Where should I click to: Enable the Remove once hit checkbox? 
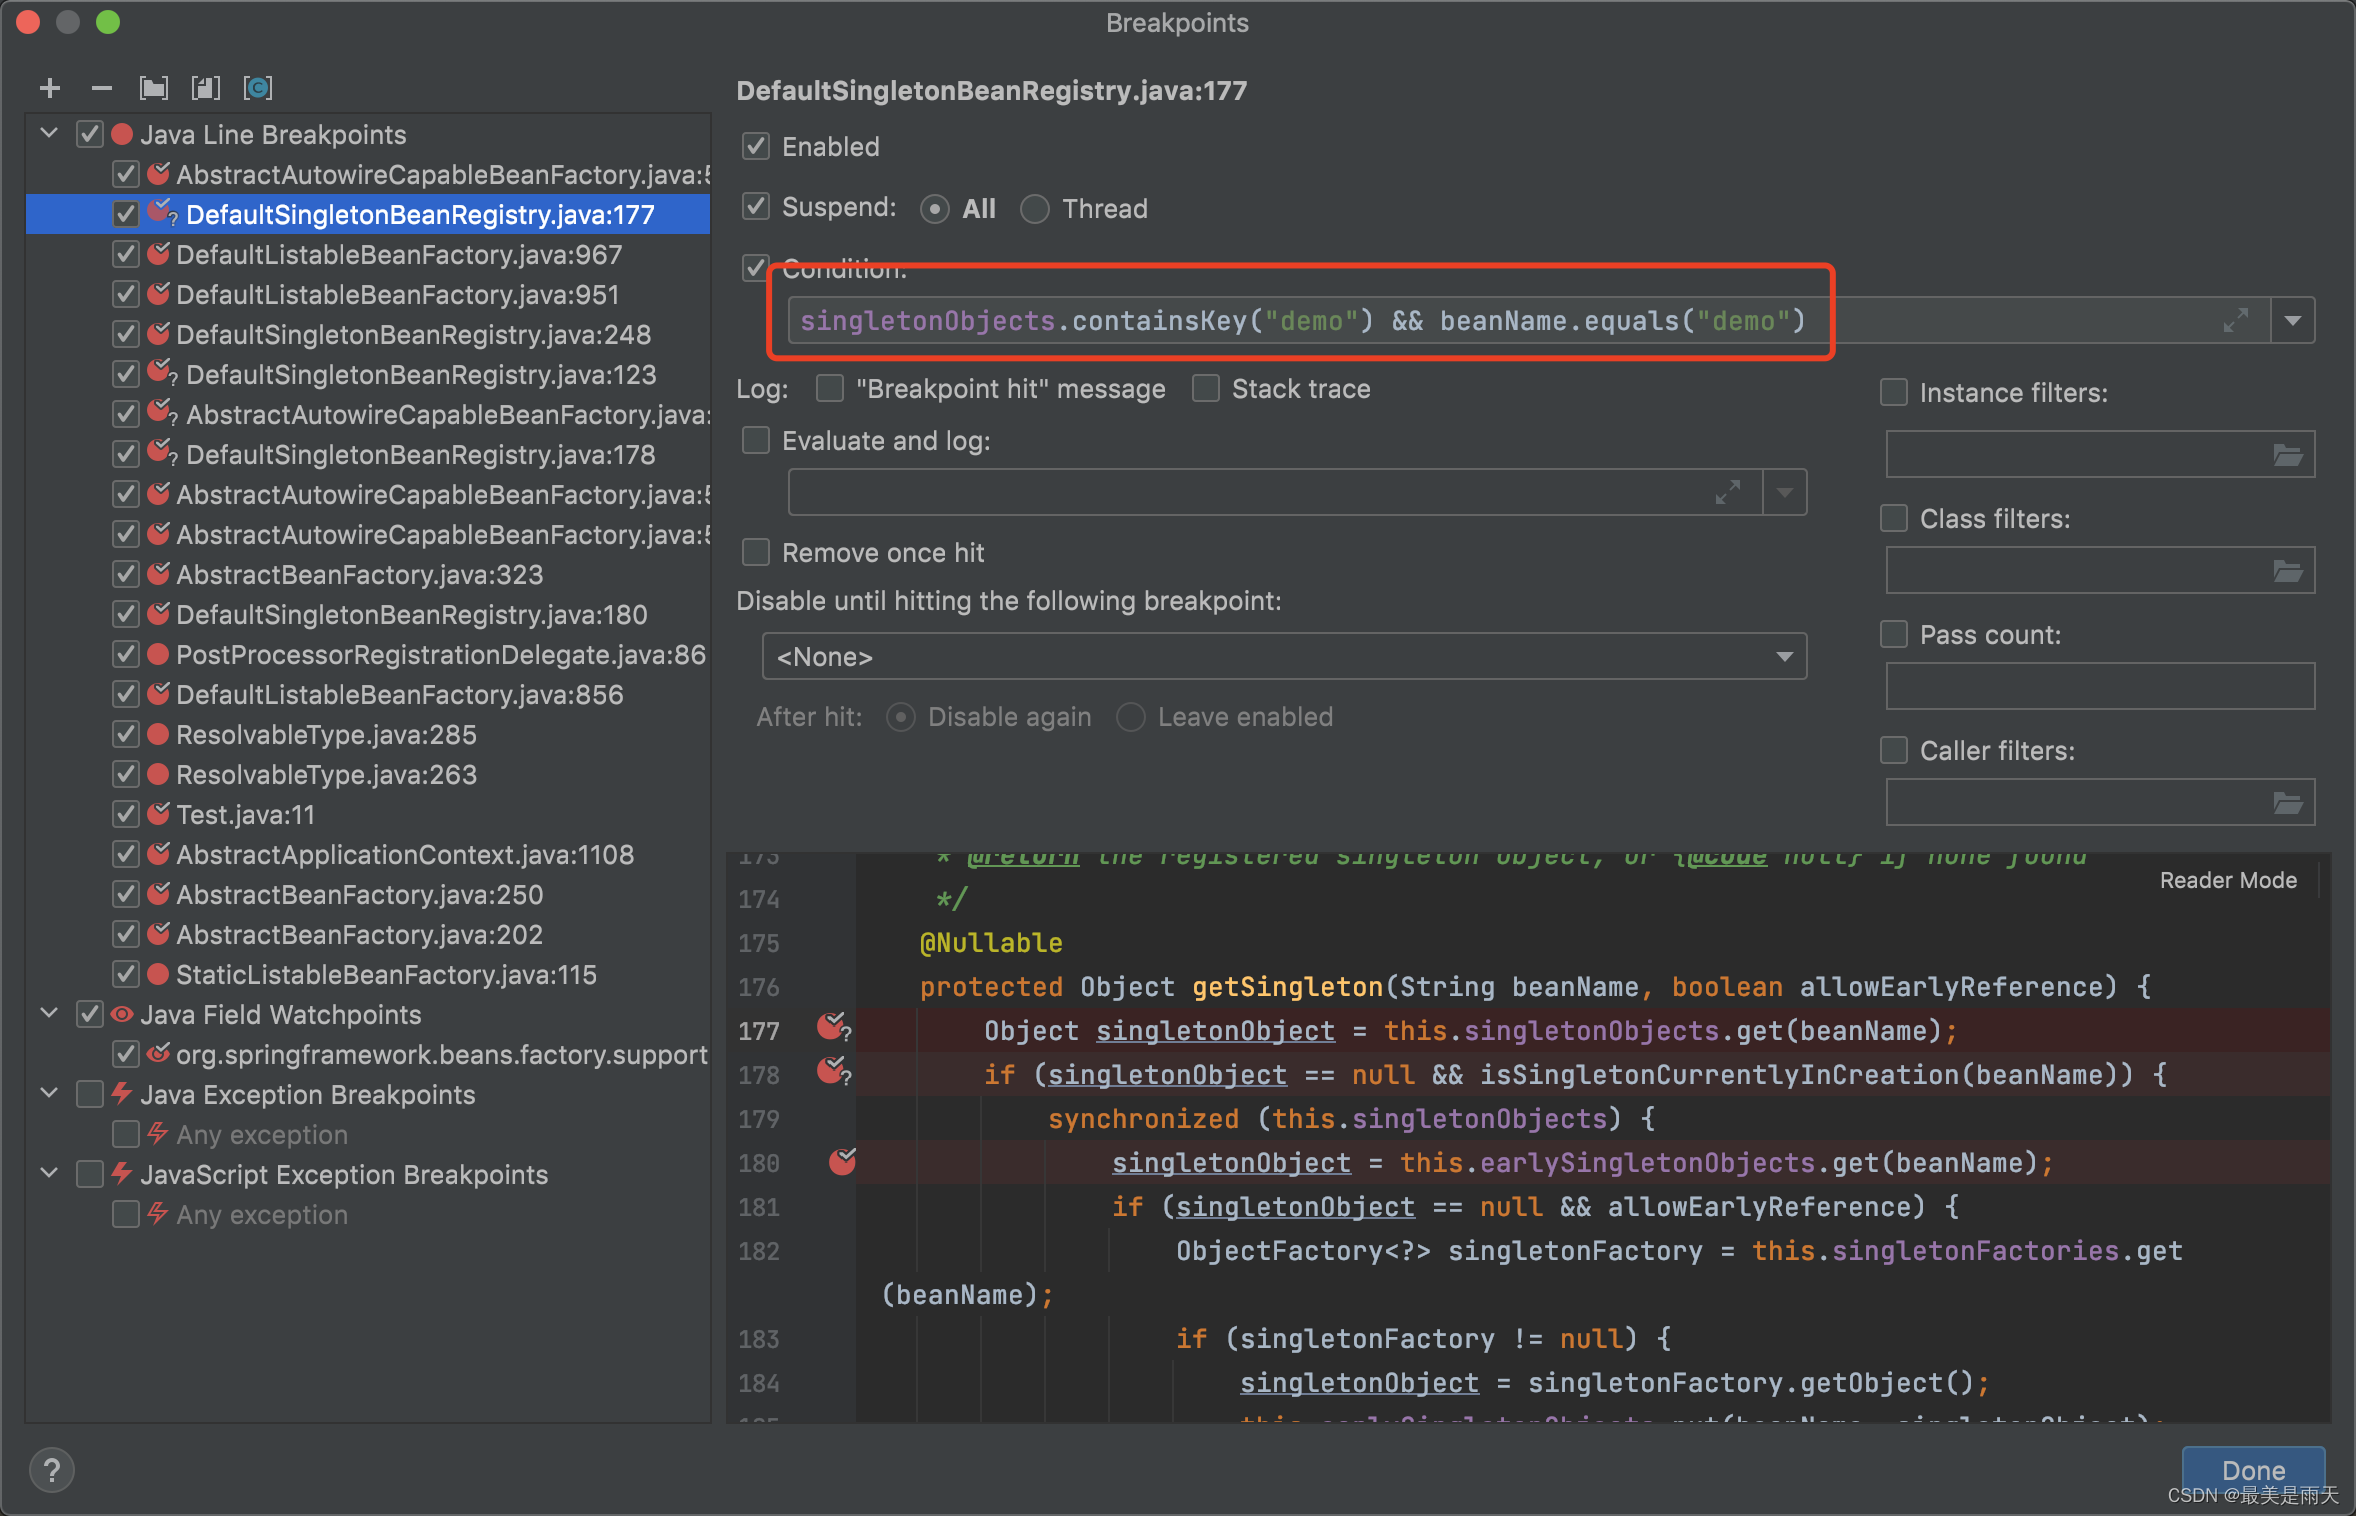(x=756, y=552)
